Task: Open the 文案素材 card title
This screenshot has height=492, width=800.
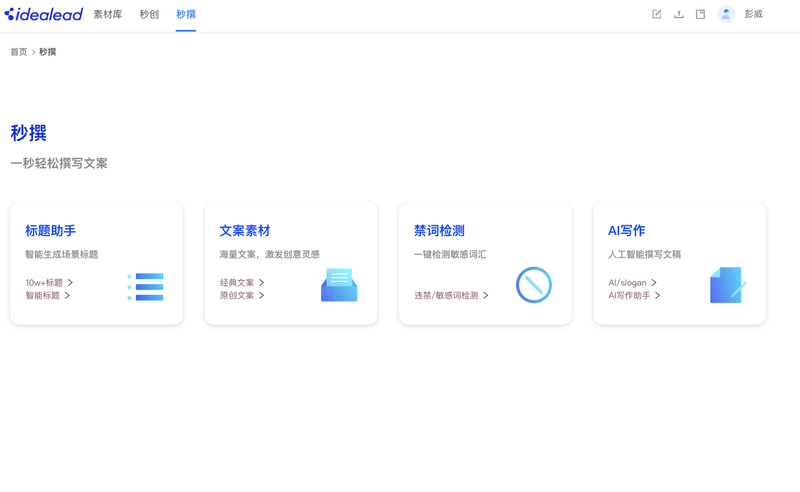Action: tap(245, 231)
